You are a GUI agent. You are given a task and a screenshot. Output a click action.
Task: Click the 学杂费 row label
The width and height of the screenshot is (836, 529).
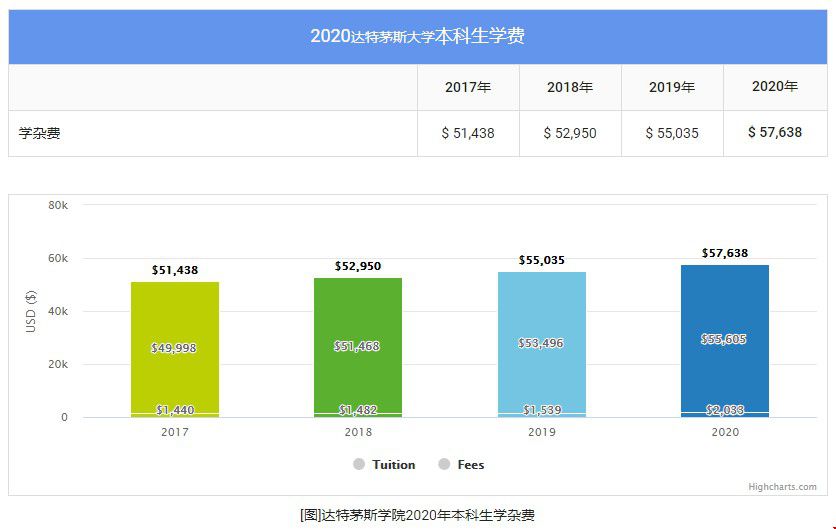click(x=39, y=133)
